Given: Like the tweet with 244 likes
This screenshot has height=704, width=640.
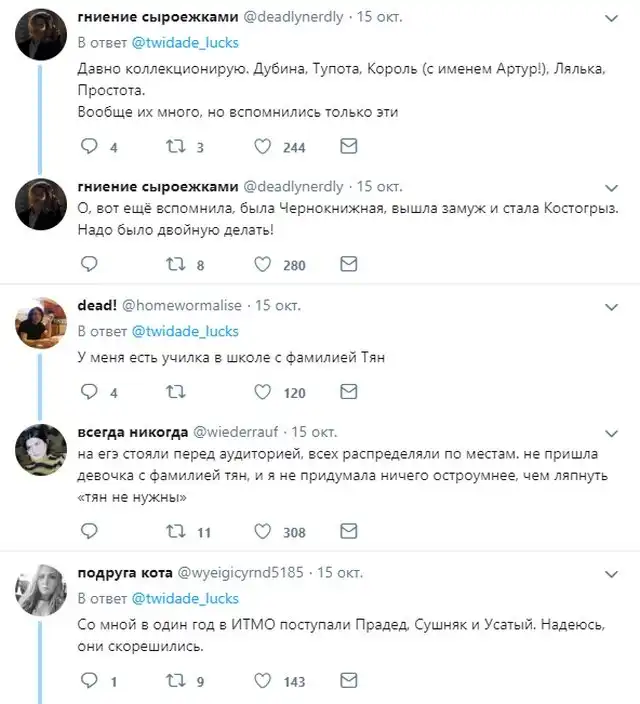Looking at the screenshot, I should (x=263, y=147).
